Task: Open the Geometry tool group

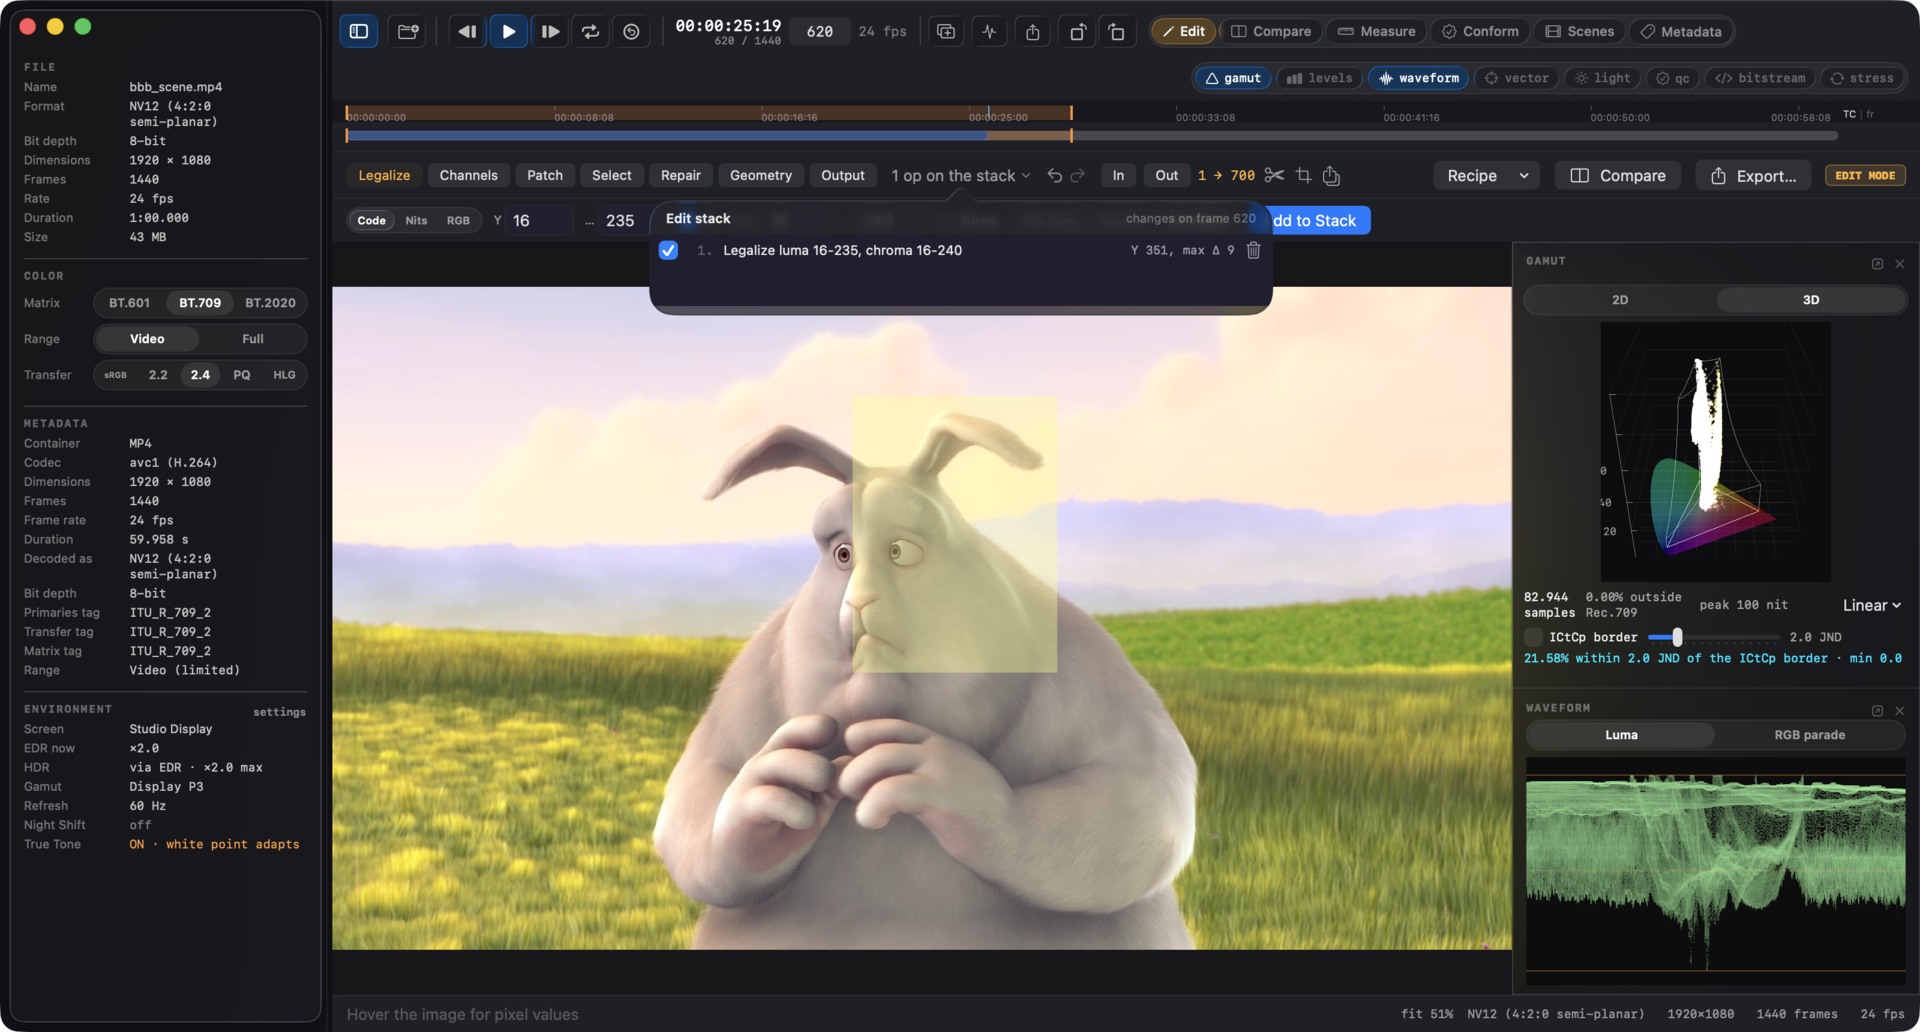Action: [761, 175]
